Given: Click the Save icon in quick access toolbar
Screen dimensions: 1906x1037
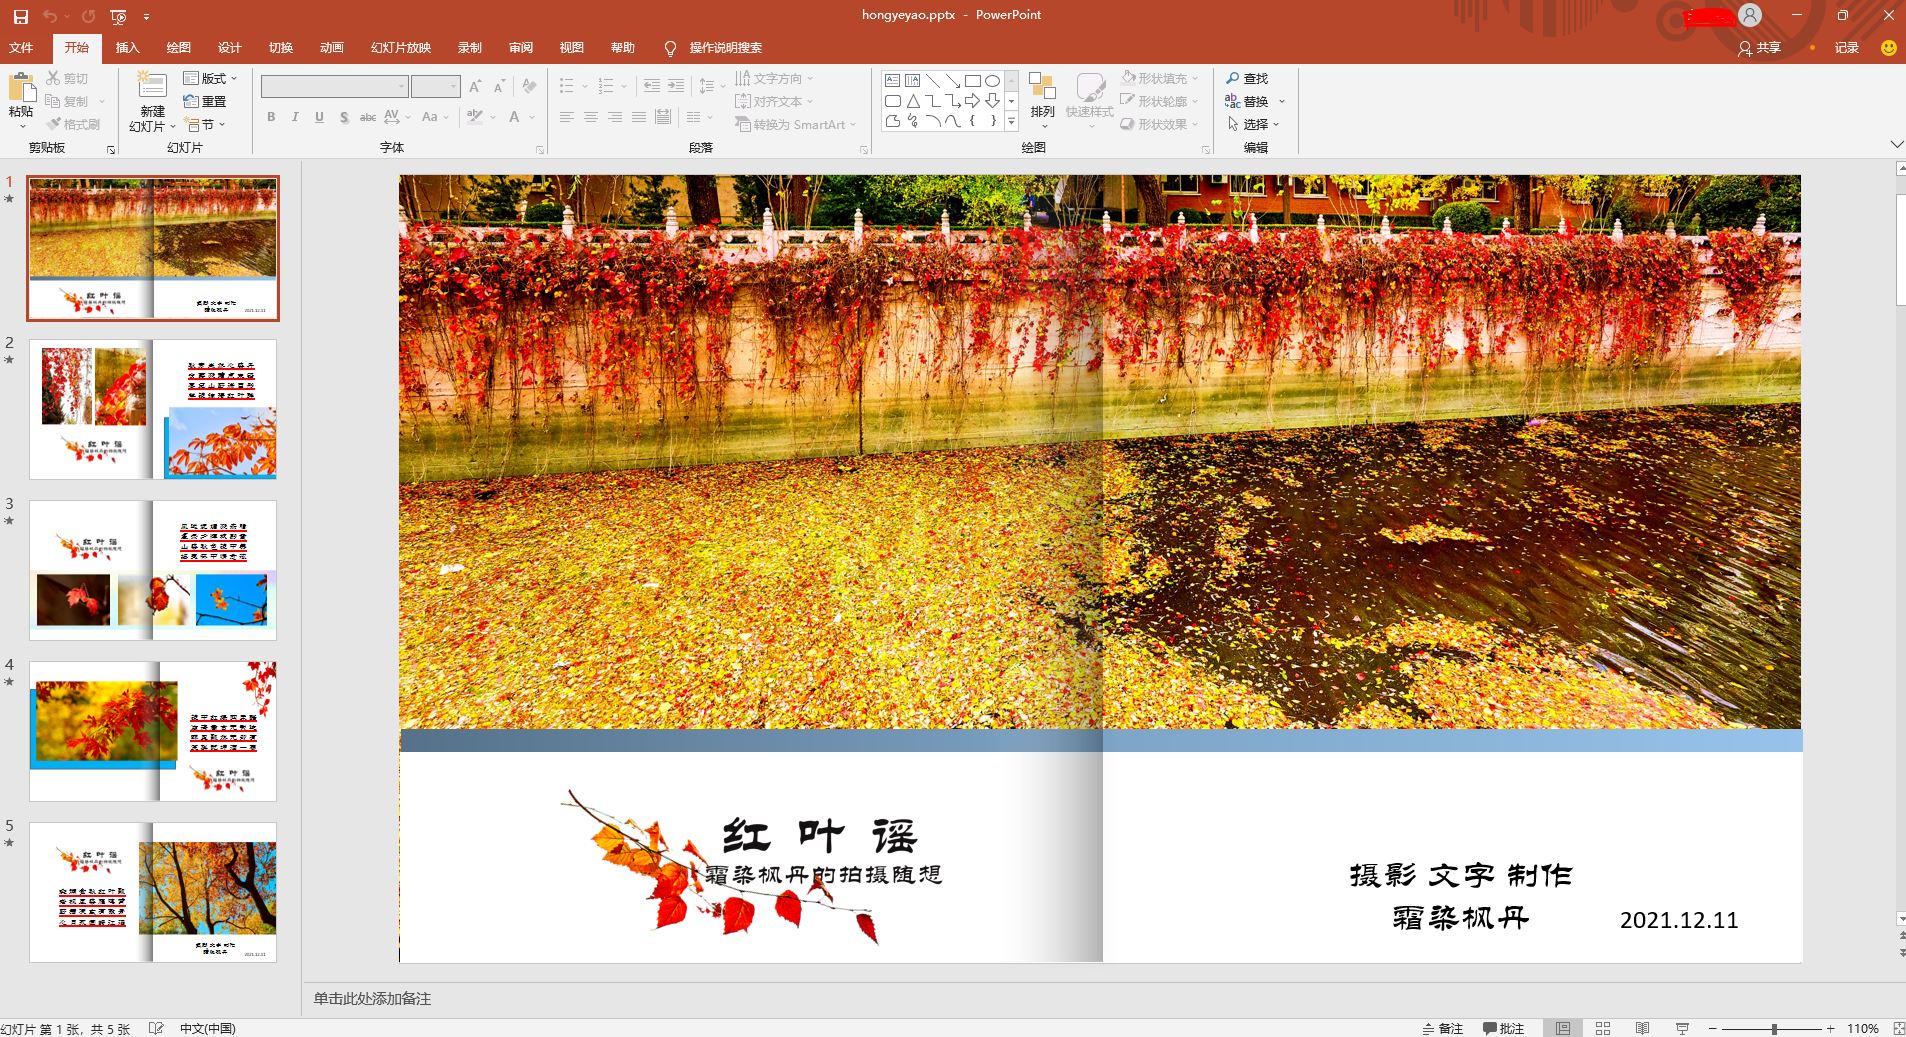Looking at the screenshot, I should (x=20, y=16).
